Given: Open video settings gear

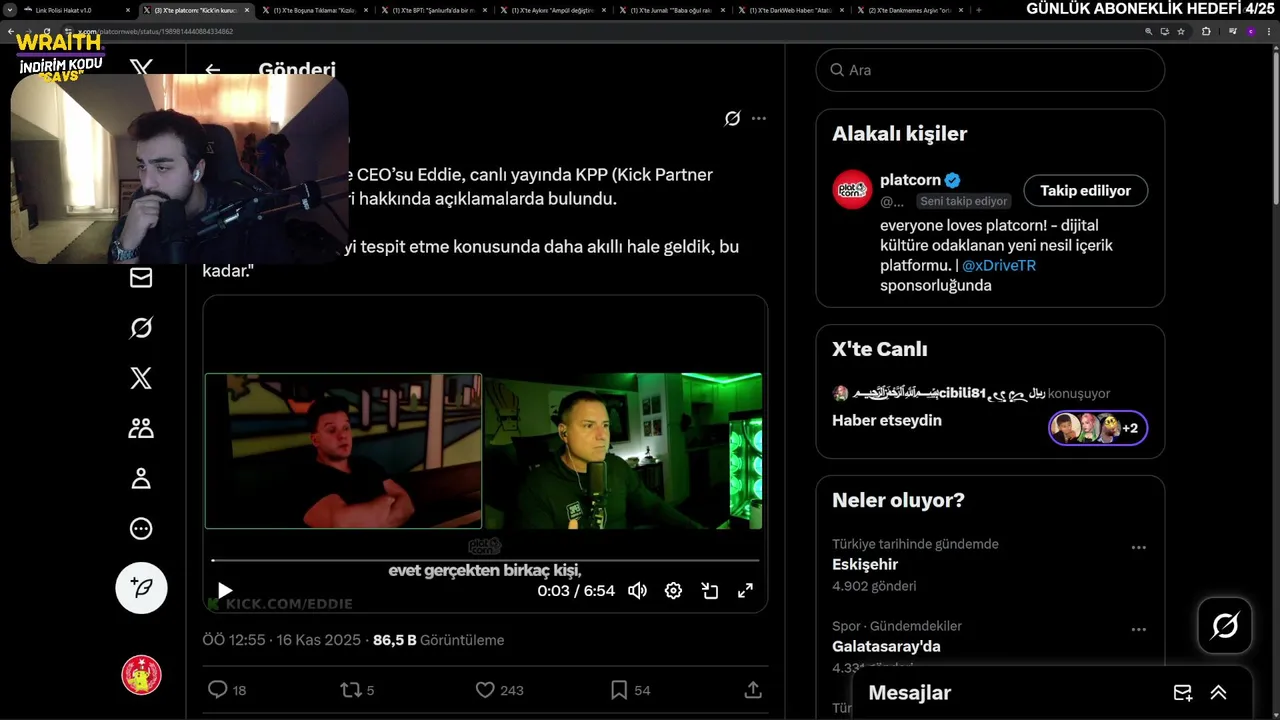Looking at the screenshot, I should tap(673, 591).
